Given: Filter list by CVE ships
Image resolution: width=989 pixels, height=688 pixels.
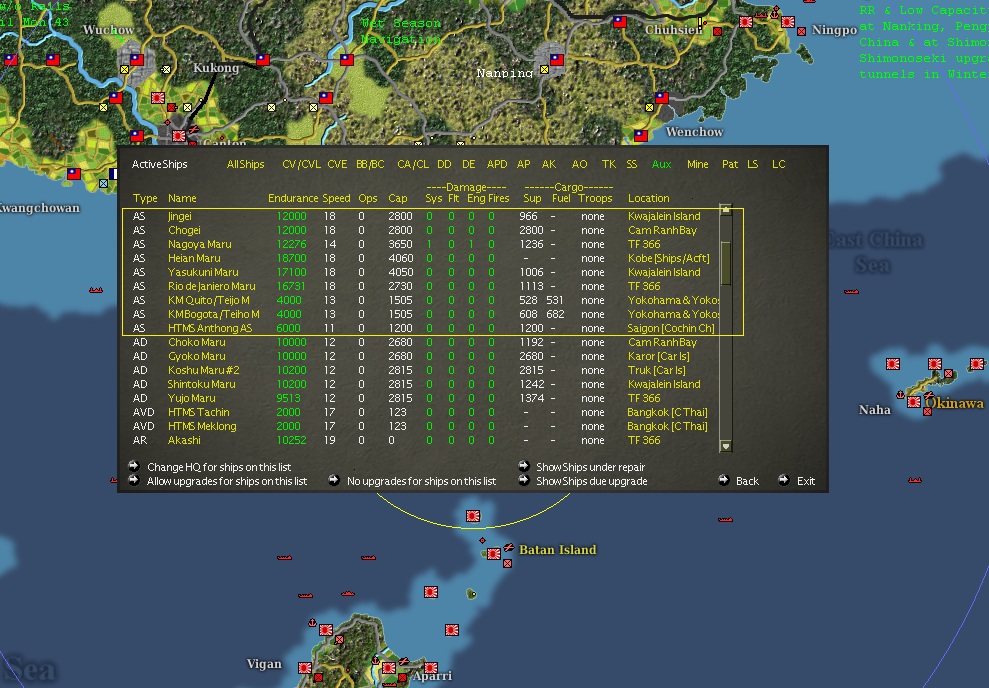Looking at the screenshot, I should tap(337, 164).
